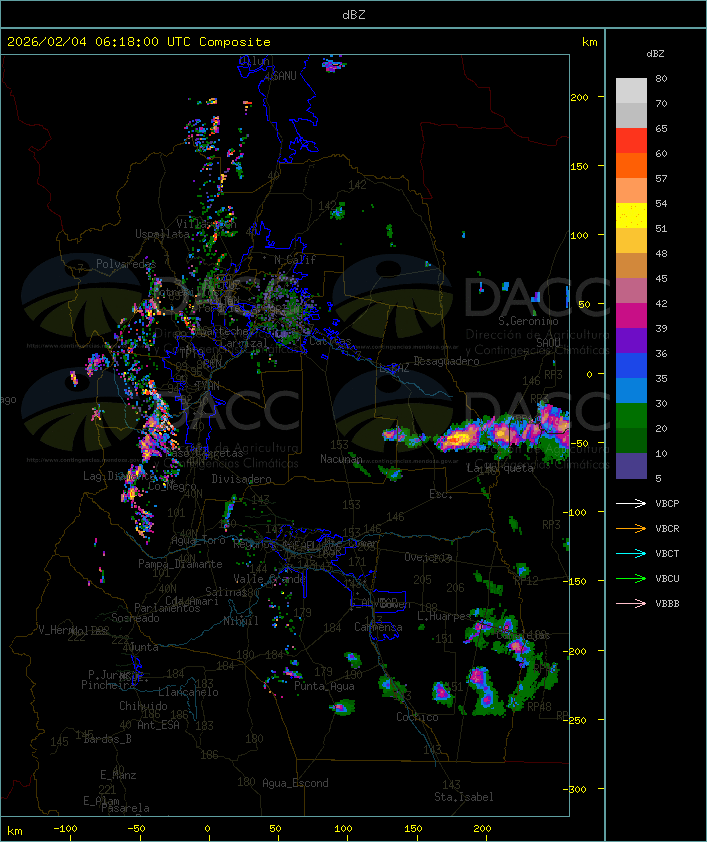Viewport: 707px width, 842px height.
Task: Click the -100 tick on the horizontal axis
Action: (65, 829)
